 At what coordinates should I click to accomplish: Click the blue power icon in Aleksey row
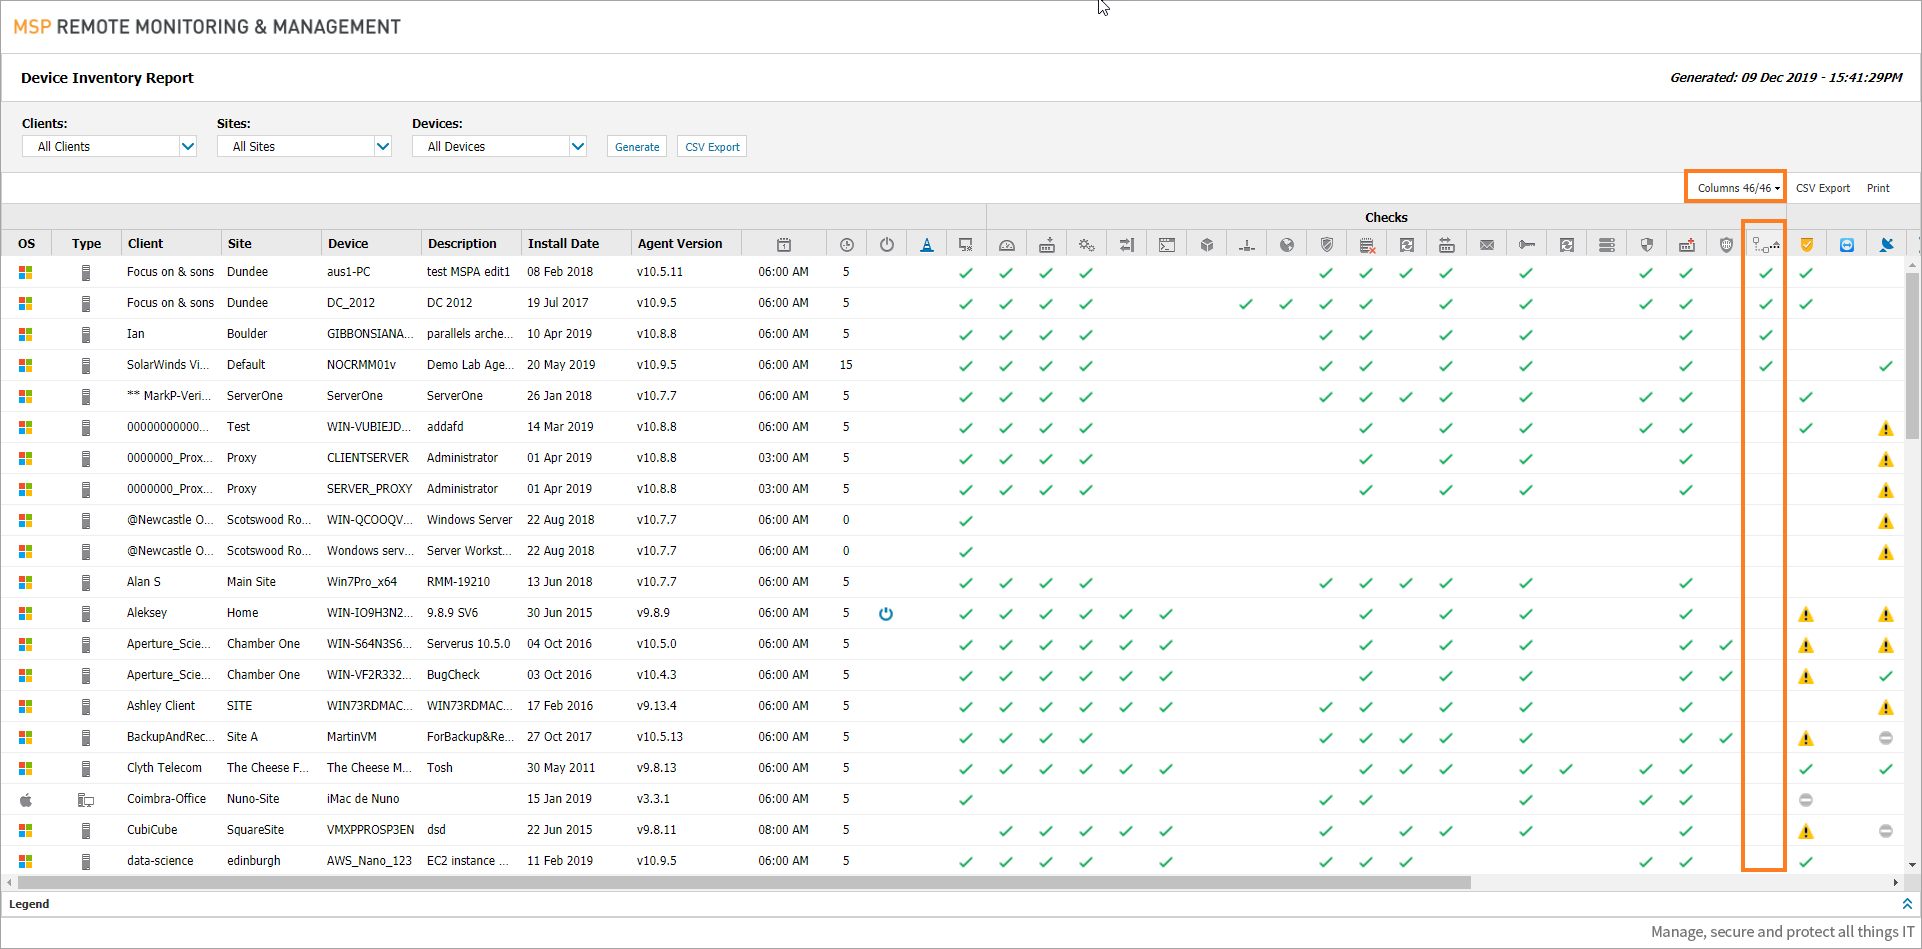886,613
